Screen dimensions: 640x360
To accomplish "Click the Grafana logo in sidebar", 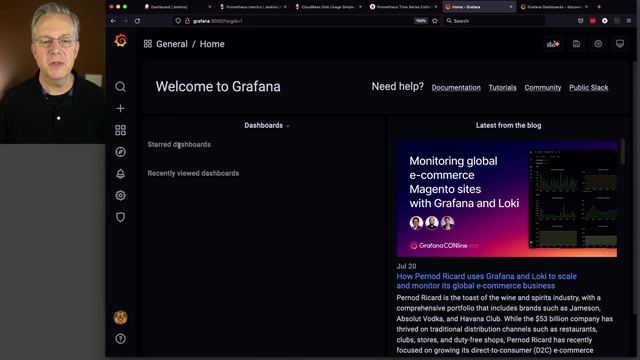I will (x=120, y=40).
